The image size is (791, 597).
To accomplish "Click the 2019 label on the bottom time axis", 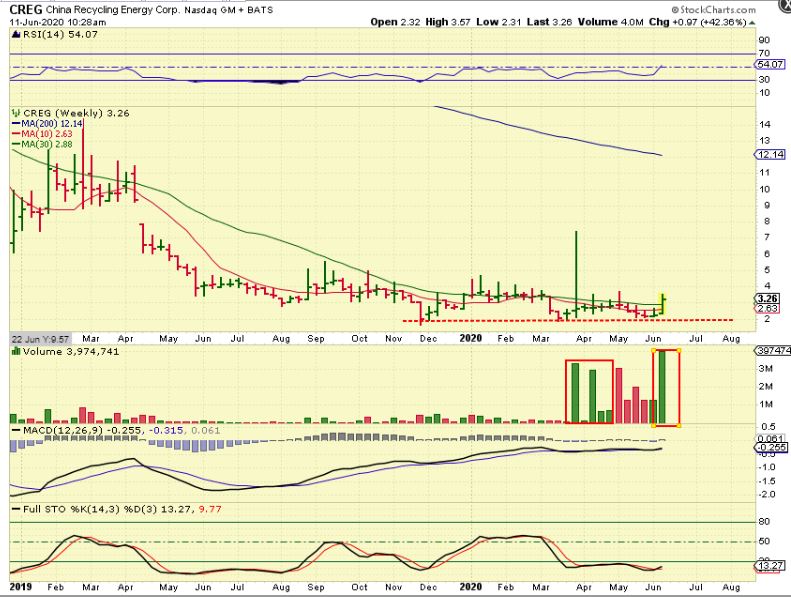I will [x=21, y=587].
